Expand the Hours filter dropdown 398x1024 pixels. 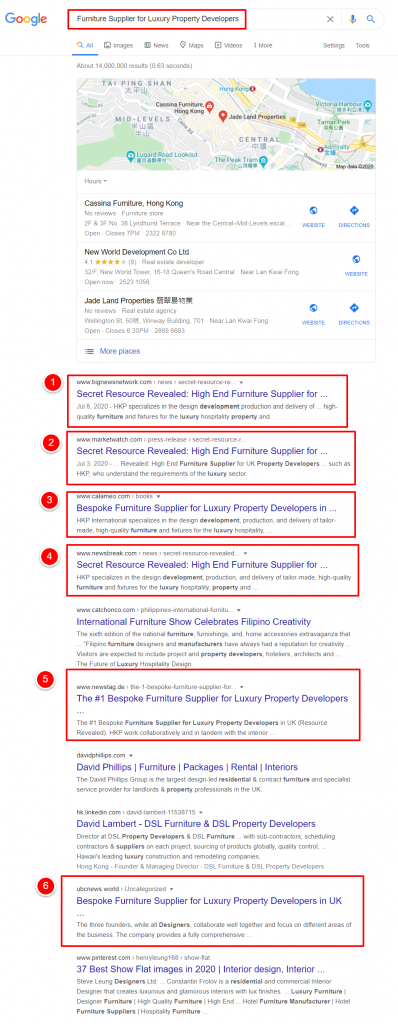click(x=95, y=180)
